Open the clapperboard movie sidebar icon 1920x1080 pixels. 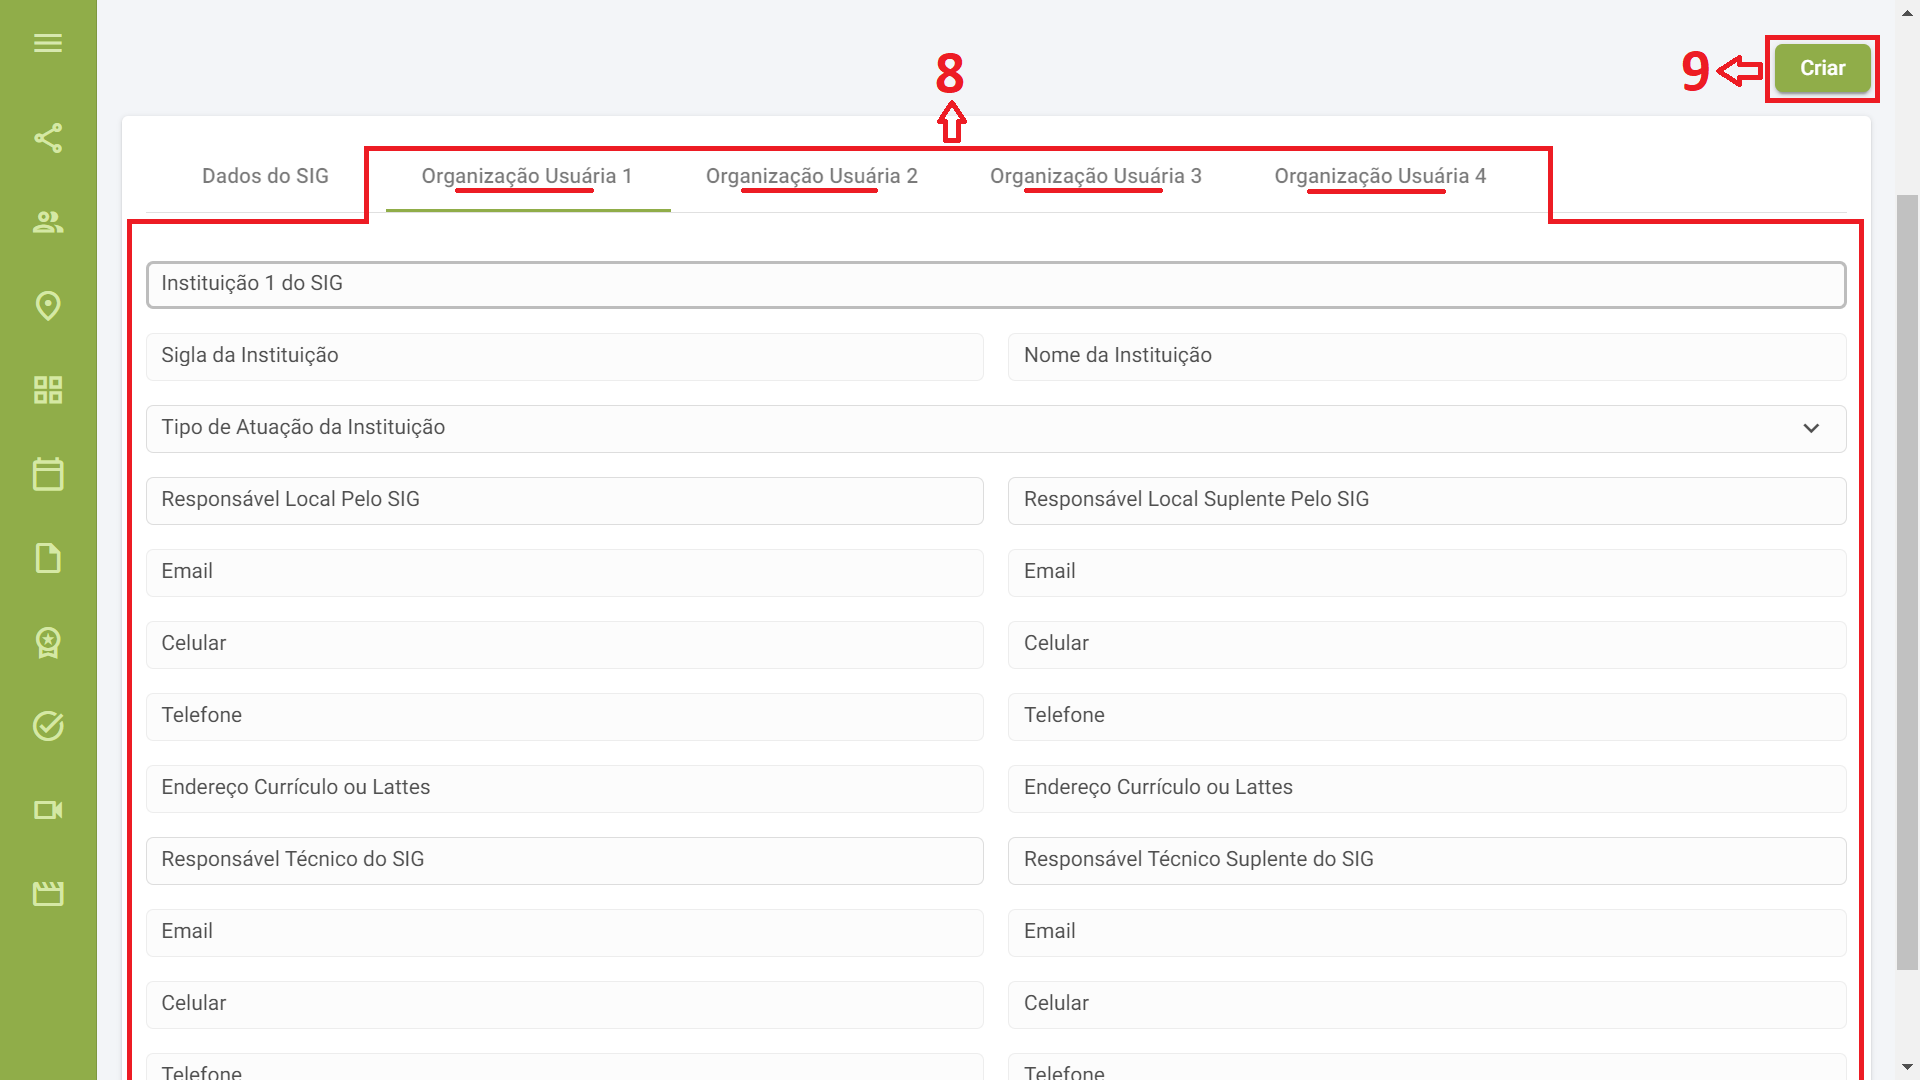[48, 894]
